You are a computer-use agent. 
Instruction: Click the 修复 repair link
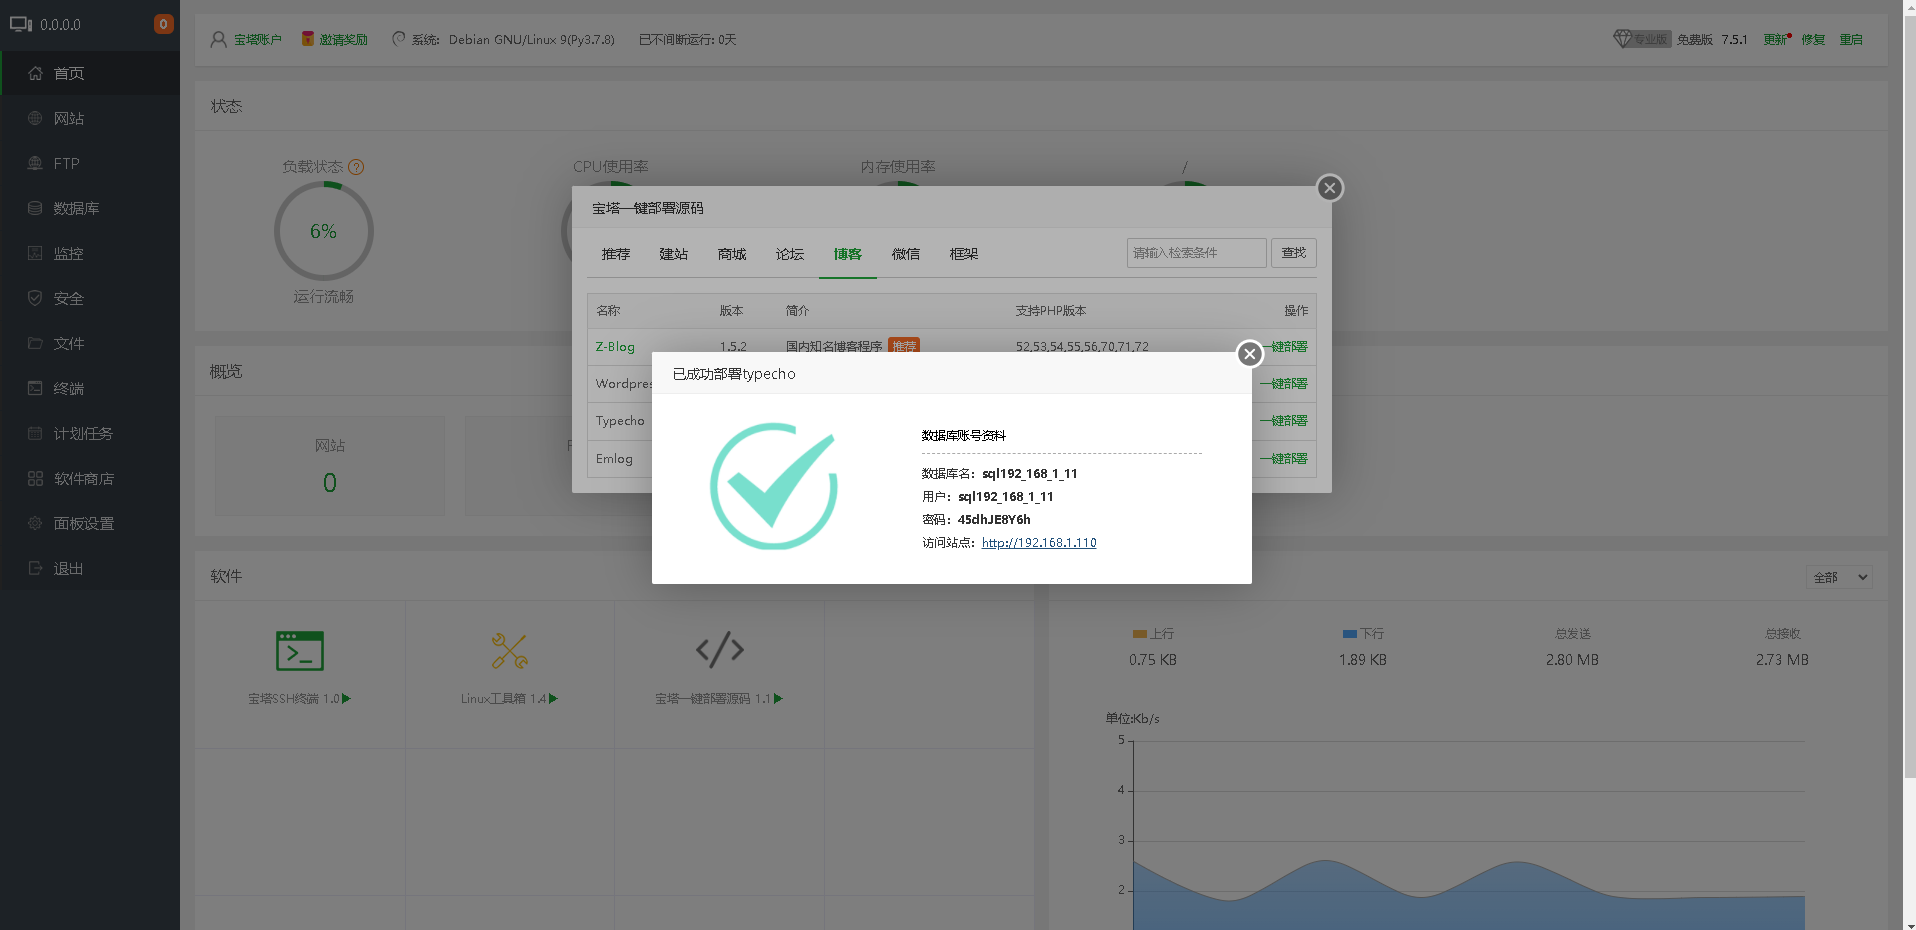(1813, 40)
